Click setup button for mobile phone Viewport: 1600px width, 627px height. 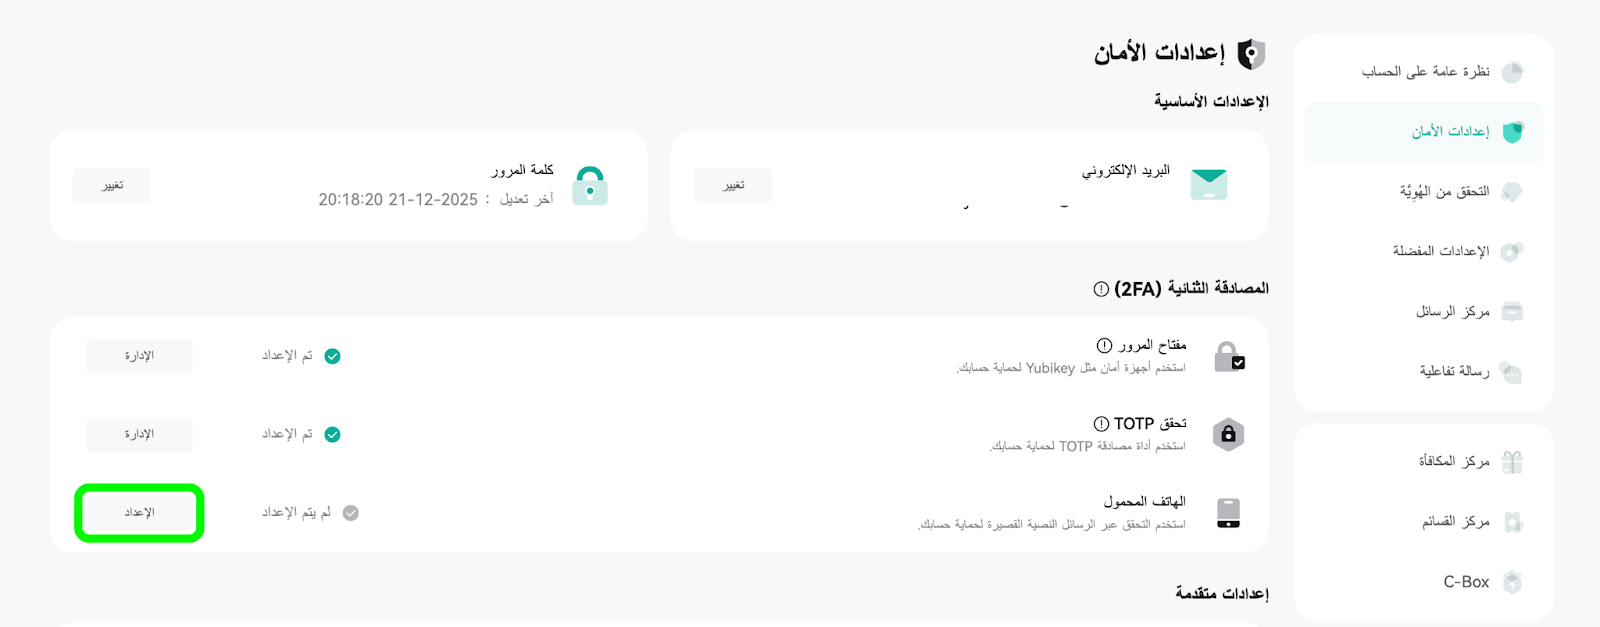[x=139, y=513]
